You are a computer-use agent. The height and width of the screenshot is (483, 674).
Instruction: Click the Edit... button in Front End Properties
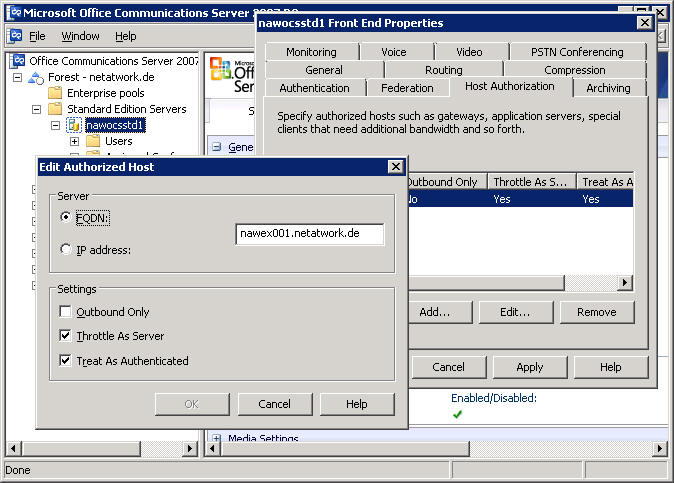pos(515,312)
